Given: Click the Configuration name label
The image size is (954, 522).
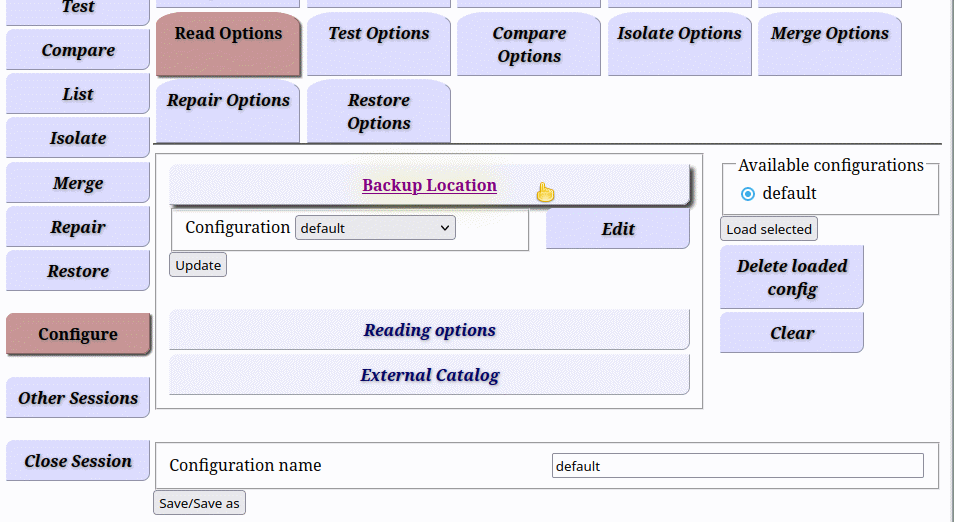Looking at the screenshot, I should (x=245, y=465).
